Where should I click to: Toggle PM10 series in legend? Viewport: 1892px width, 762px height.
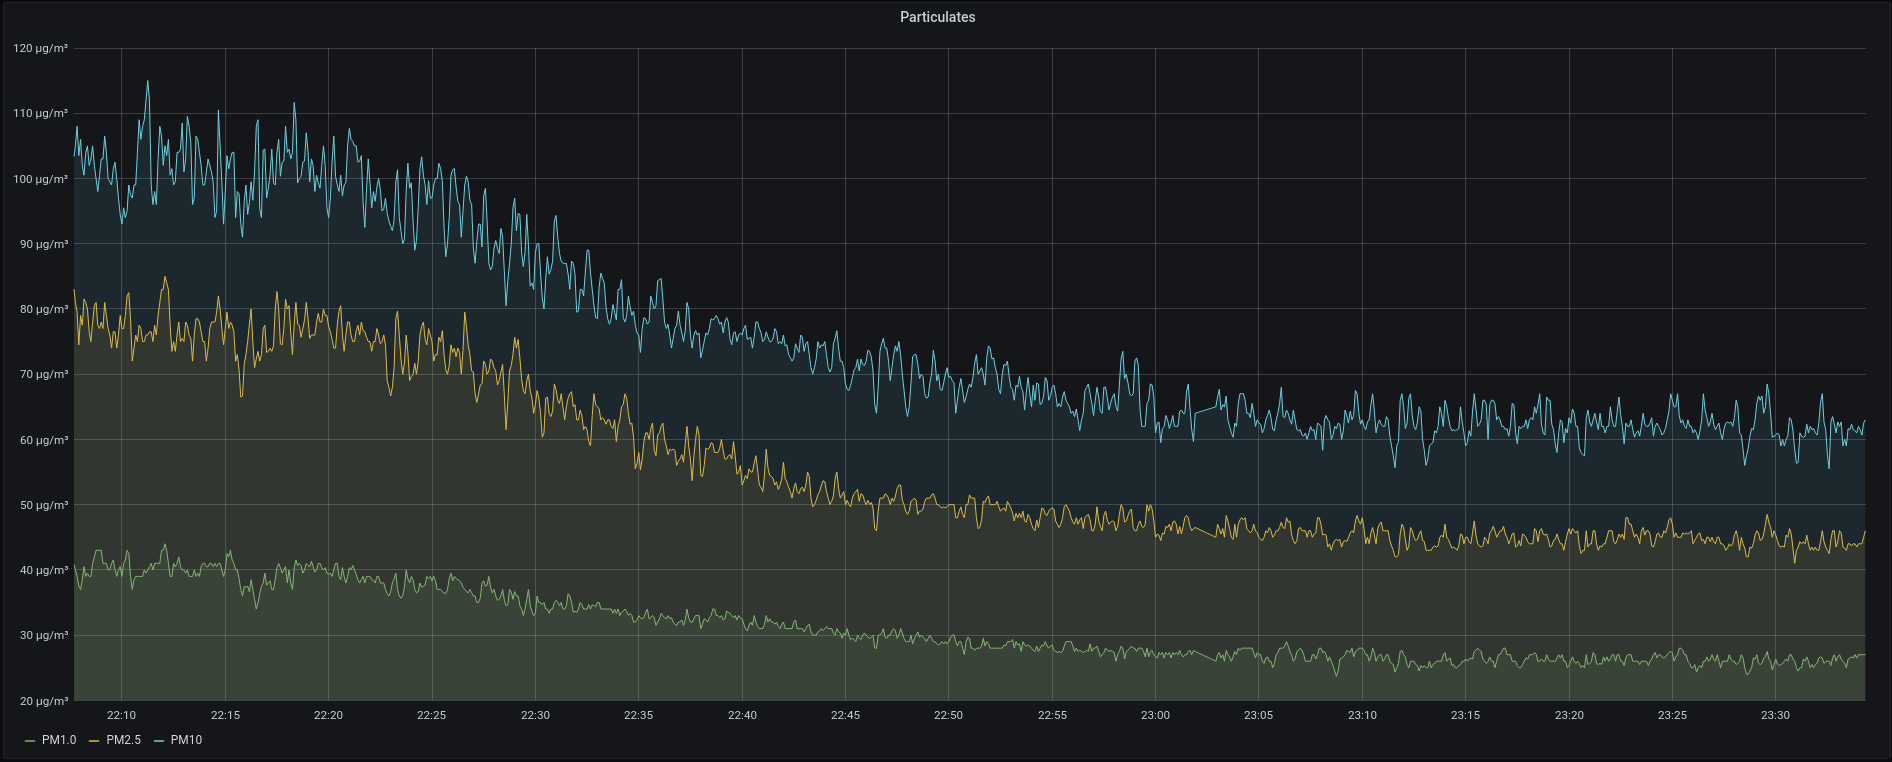pos(186,740)
